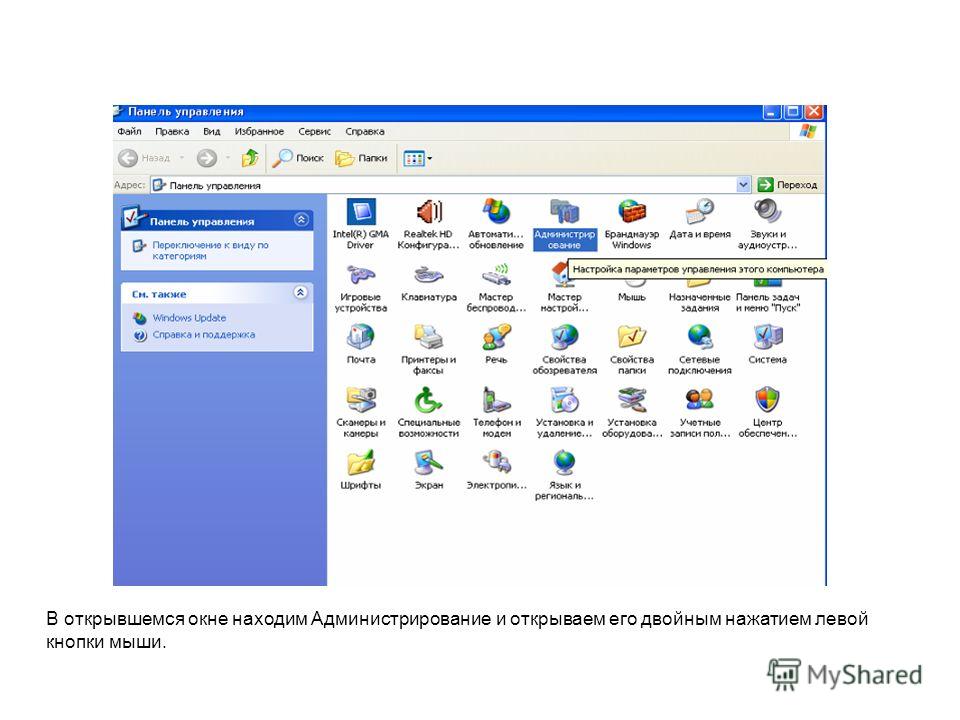Image resolution: width=960 pixels, height=720 pixels.
Task: Open the Экран icon
Action: coord(429,470)
